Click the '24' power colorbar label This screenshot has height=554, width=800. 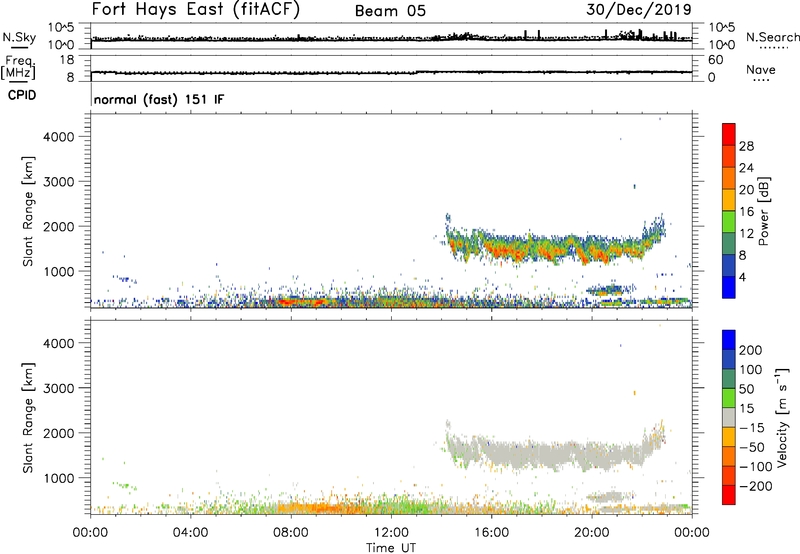[x=746, y=168]
